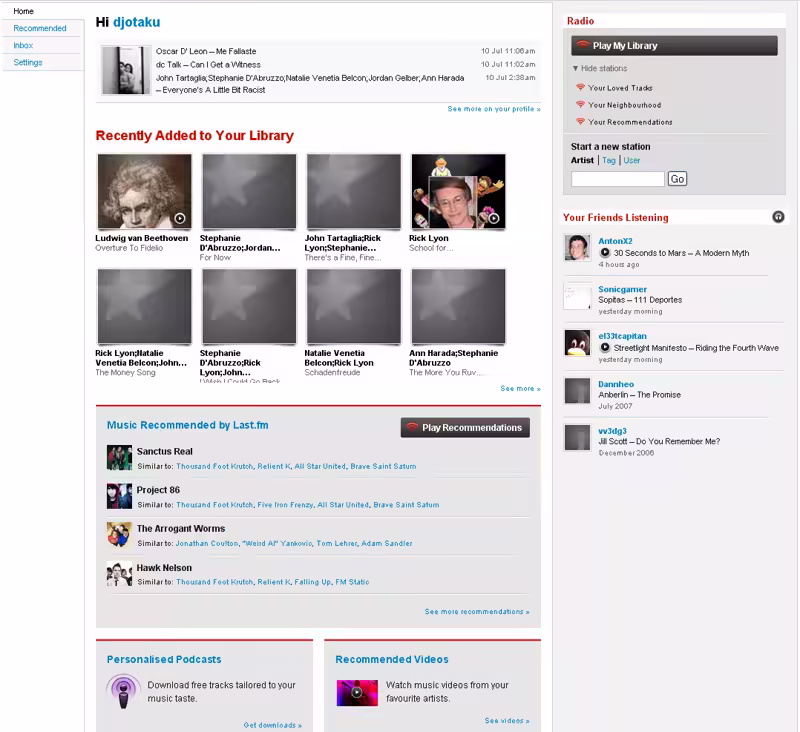
Task: Click into the new station text field
Action: coord(618,179)
